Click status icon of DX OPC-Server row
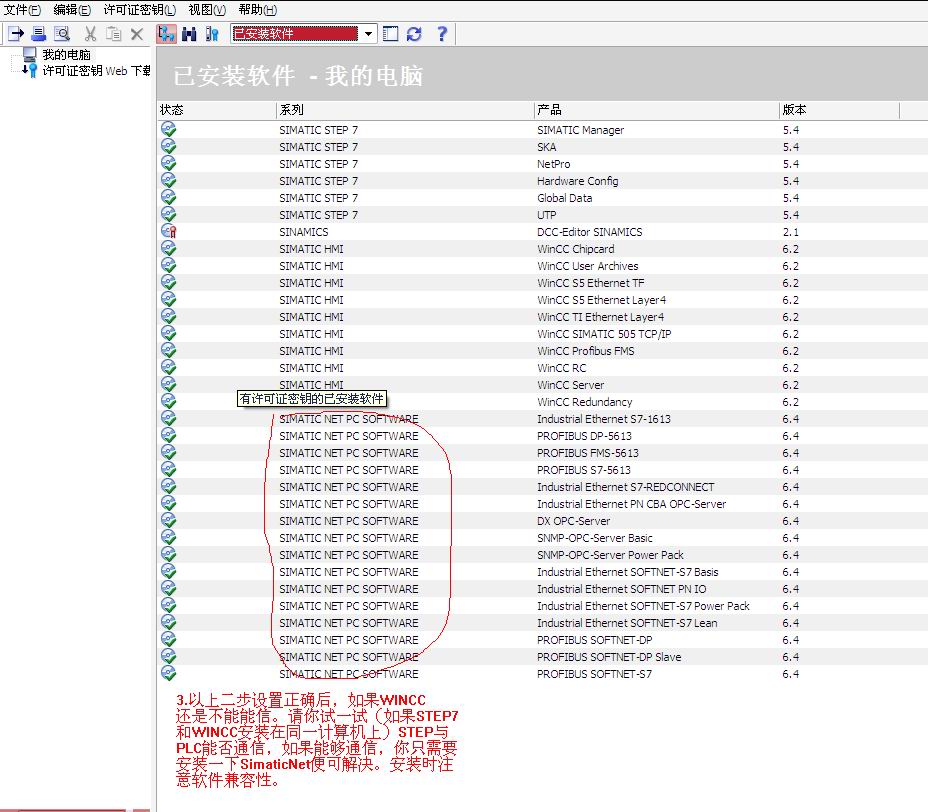Screen dimensions: 928x812 click(169, 521)
